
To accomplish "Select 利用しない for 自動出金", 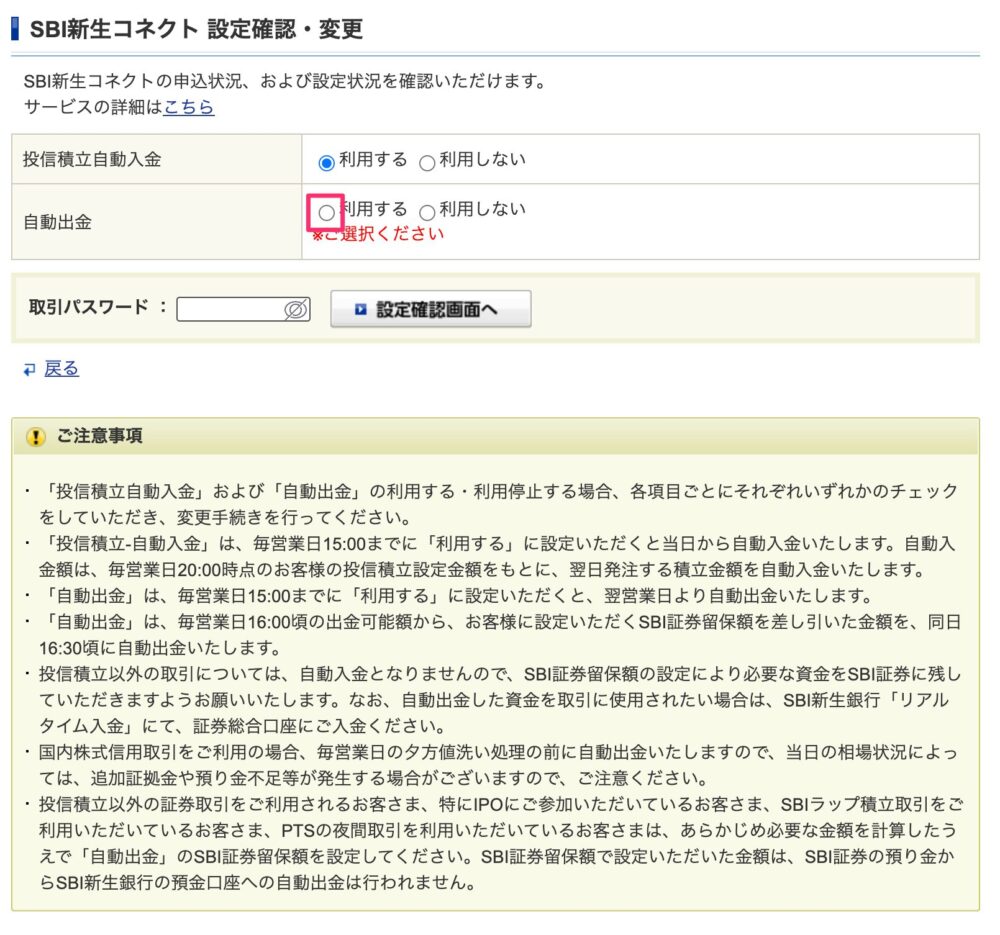I will point(427,213).
